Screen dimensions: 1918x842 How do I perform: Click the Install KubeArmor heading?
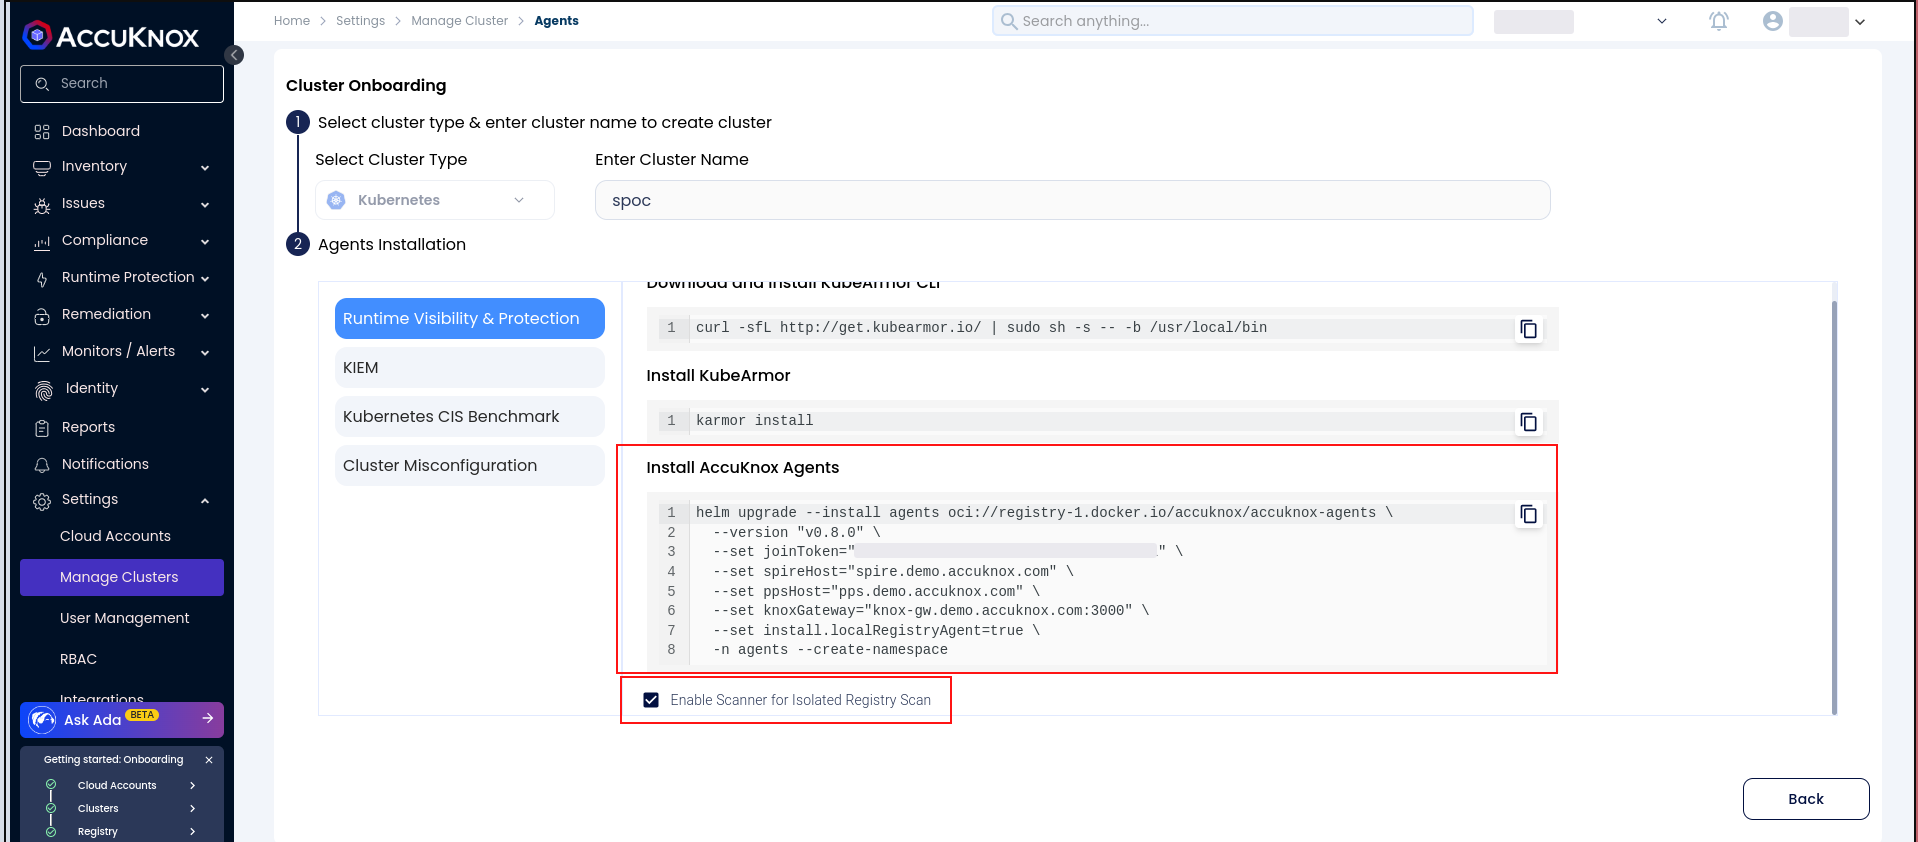click(x=718, y=376)
